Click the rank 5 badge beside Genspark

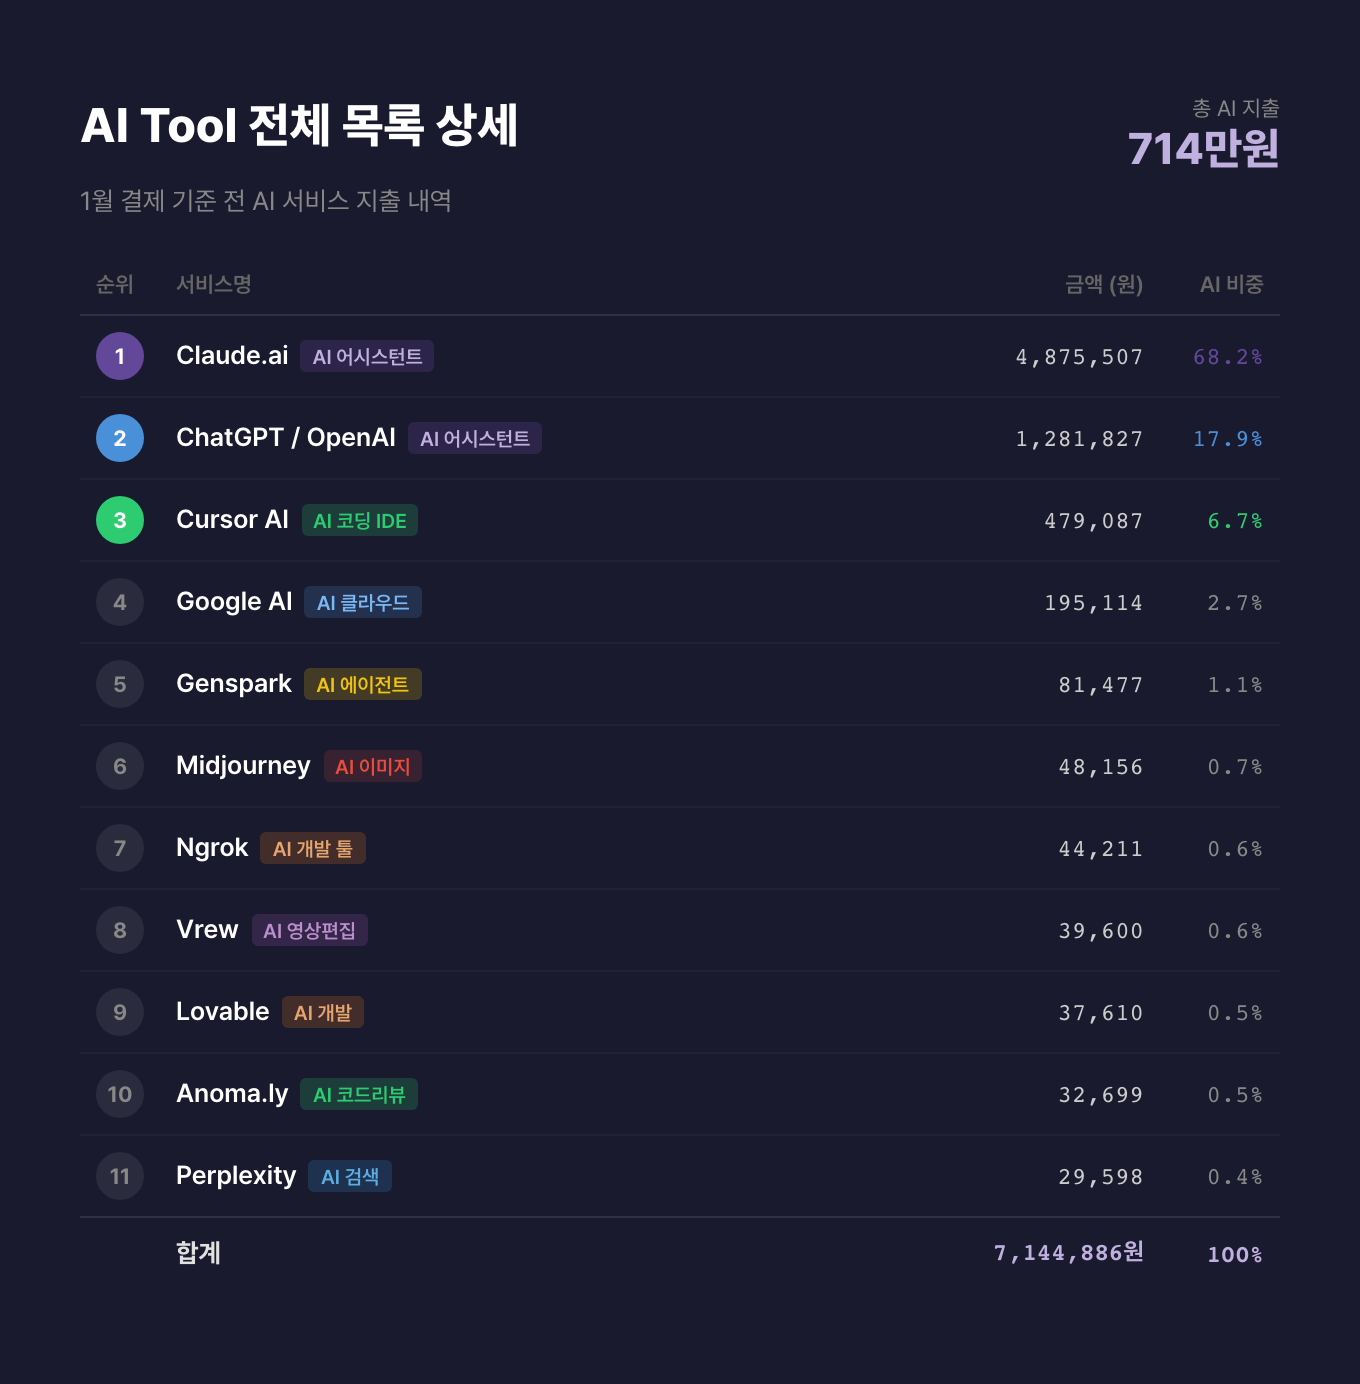[x=120, y=684]
